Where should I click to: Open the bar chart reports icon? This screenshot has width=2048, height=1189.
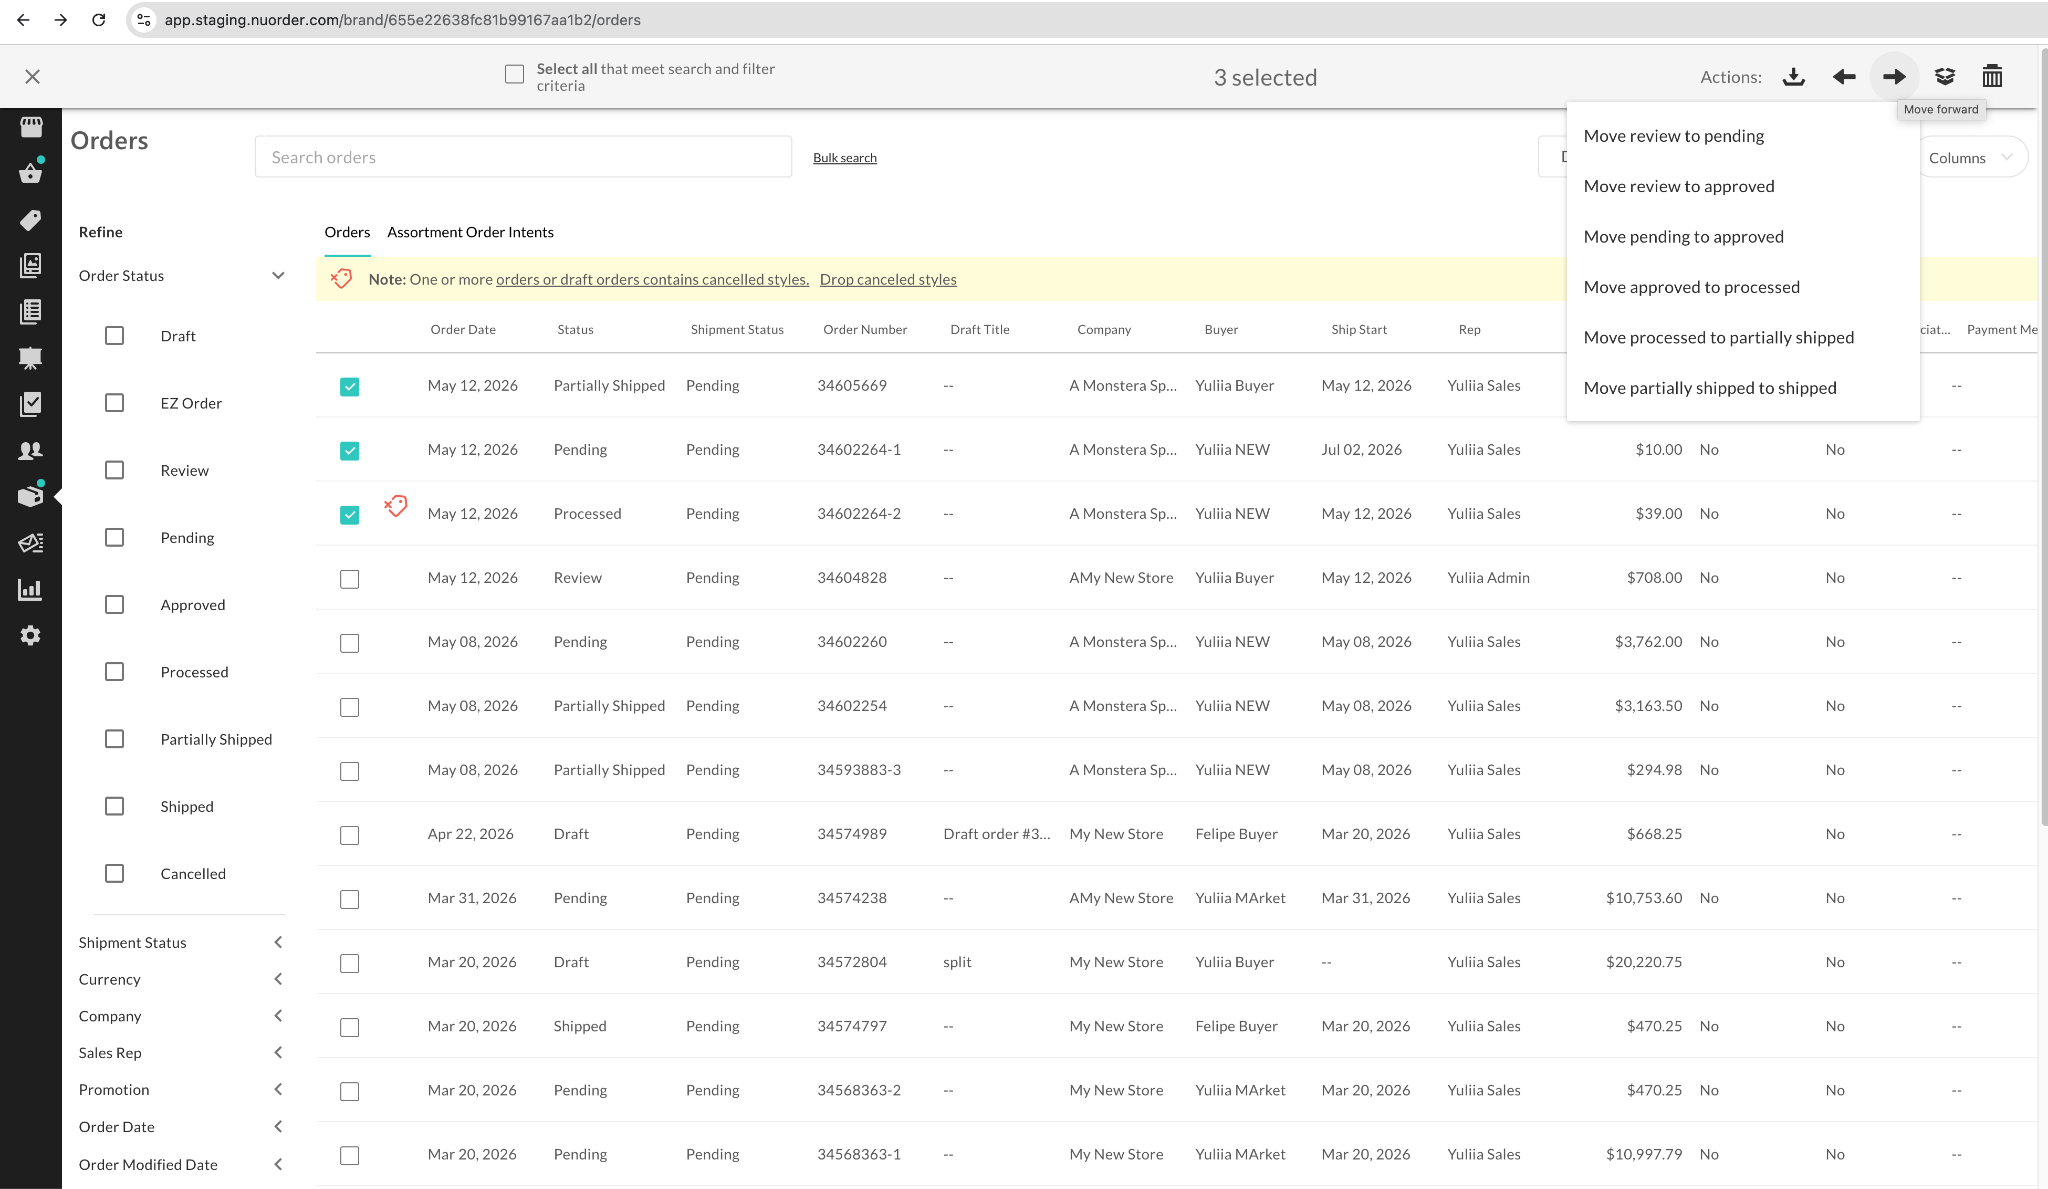pos(31,589)
